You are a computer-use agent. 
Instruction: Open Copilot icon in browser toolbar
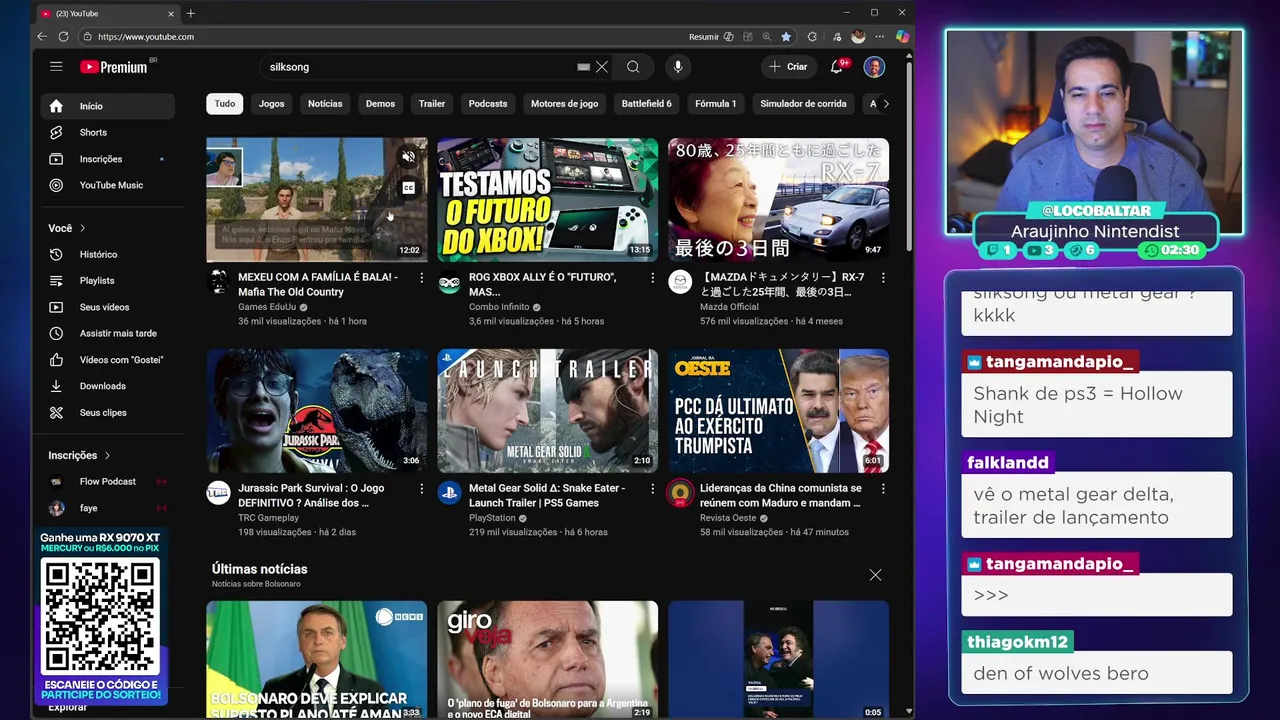pos(902,37)
